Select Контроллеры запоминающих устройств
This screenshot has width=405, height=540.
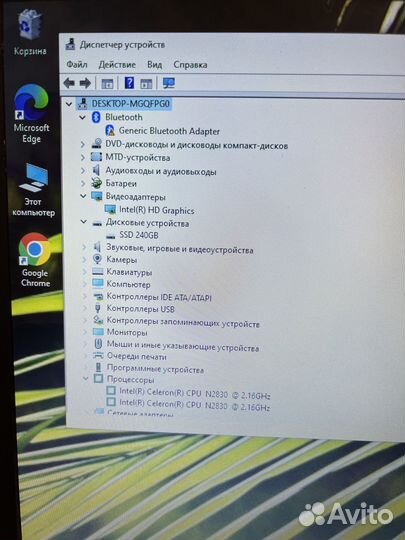(183, 322)
